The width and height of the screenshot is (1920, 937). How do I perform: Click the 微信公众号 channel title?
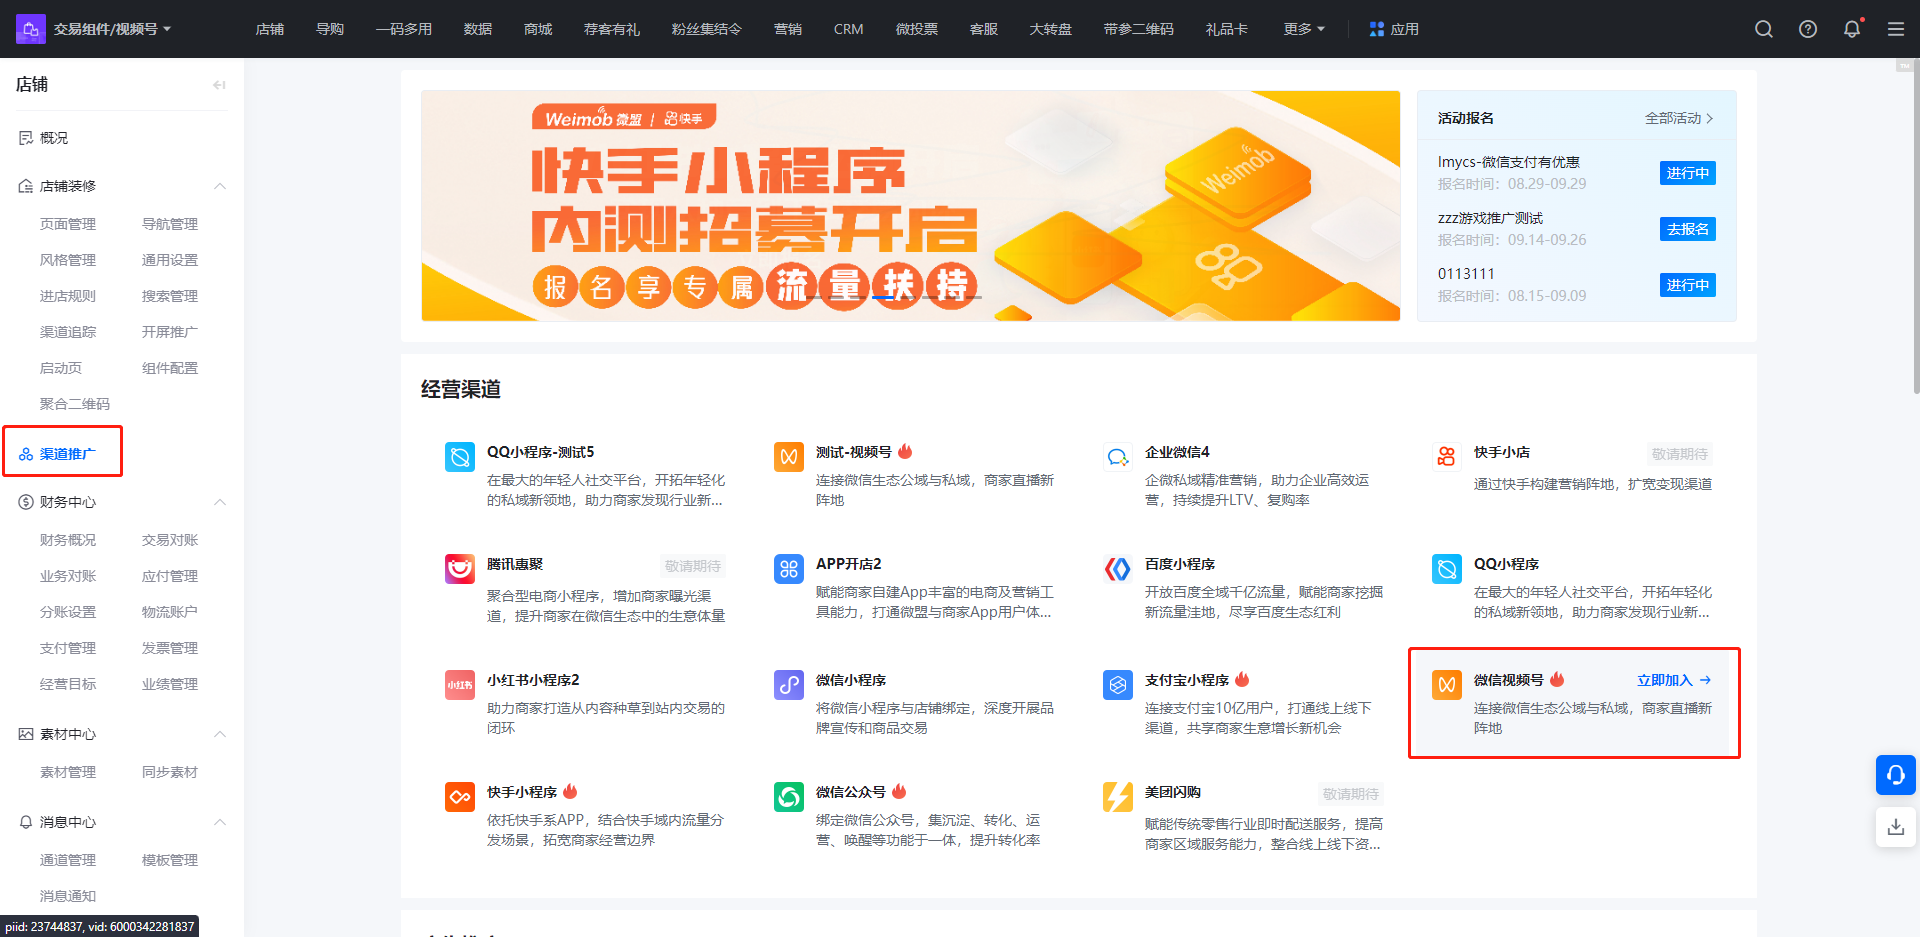(x=851, y=792)
